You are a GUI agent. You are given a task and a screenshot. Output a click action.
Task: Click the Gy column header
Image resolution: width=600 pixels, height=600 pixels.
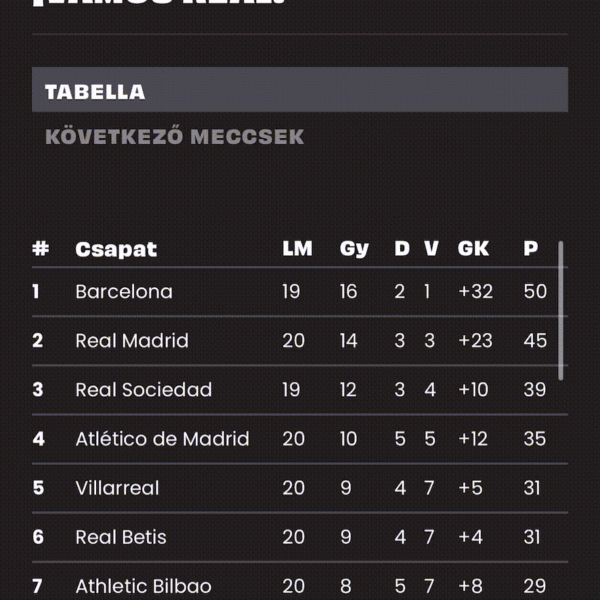click(354, 250)
